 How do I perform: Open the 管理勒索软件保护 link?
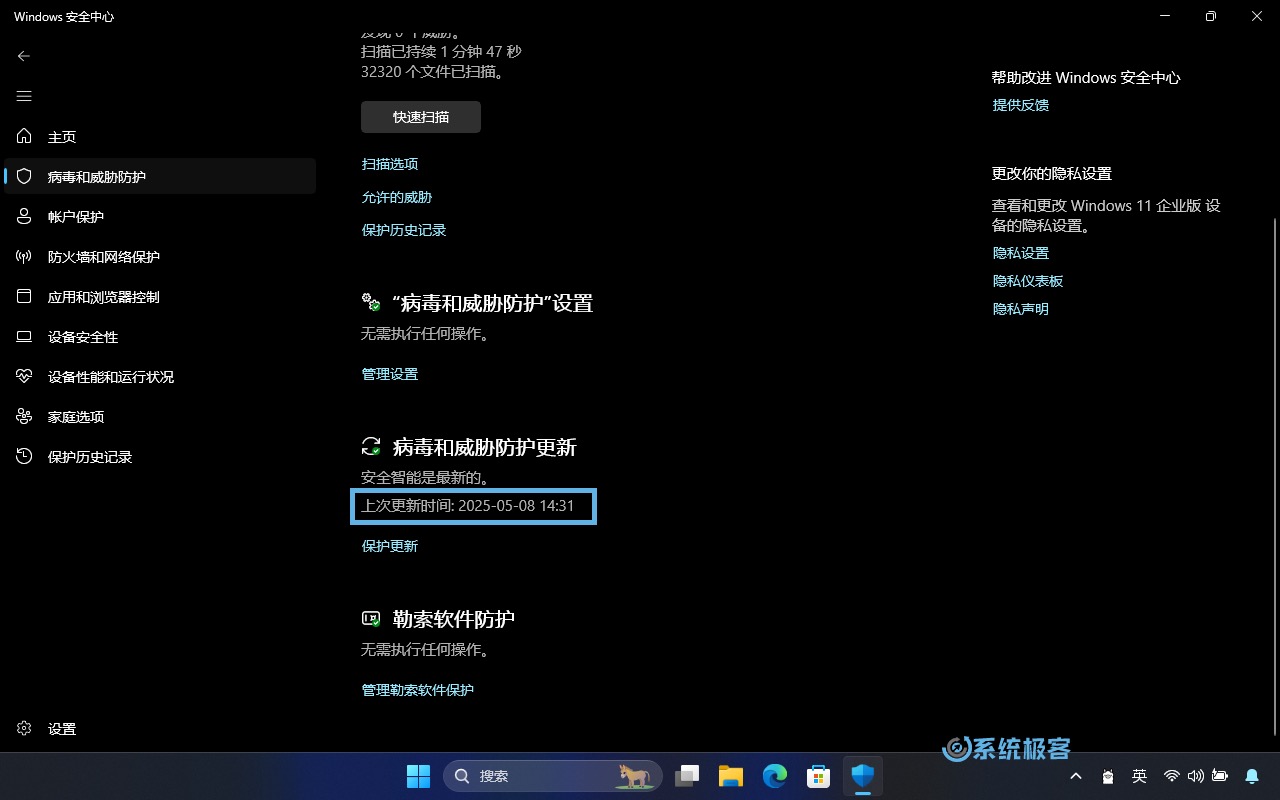(x=418, y=690)
